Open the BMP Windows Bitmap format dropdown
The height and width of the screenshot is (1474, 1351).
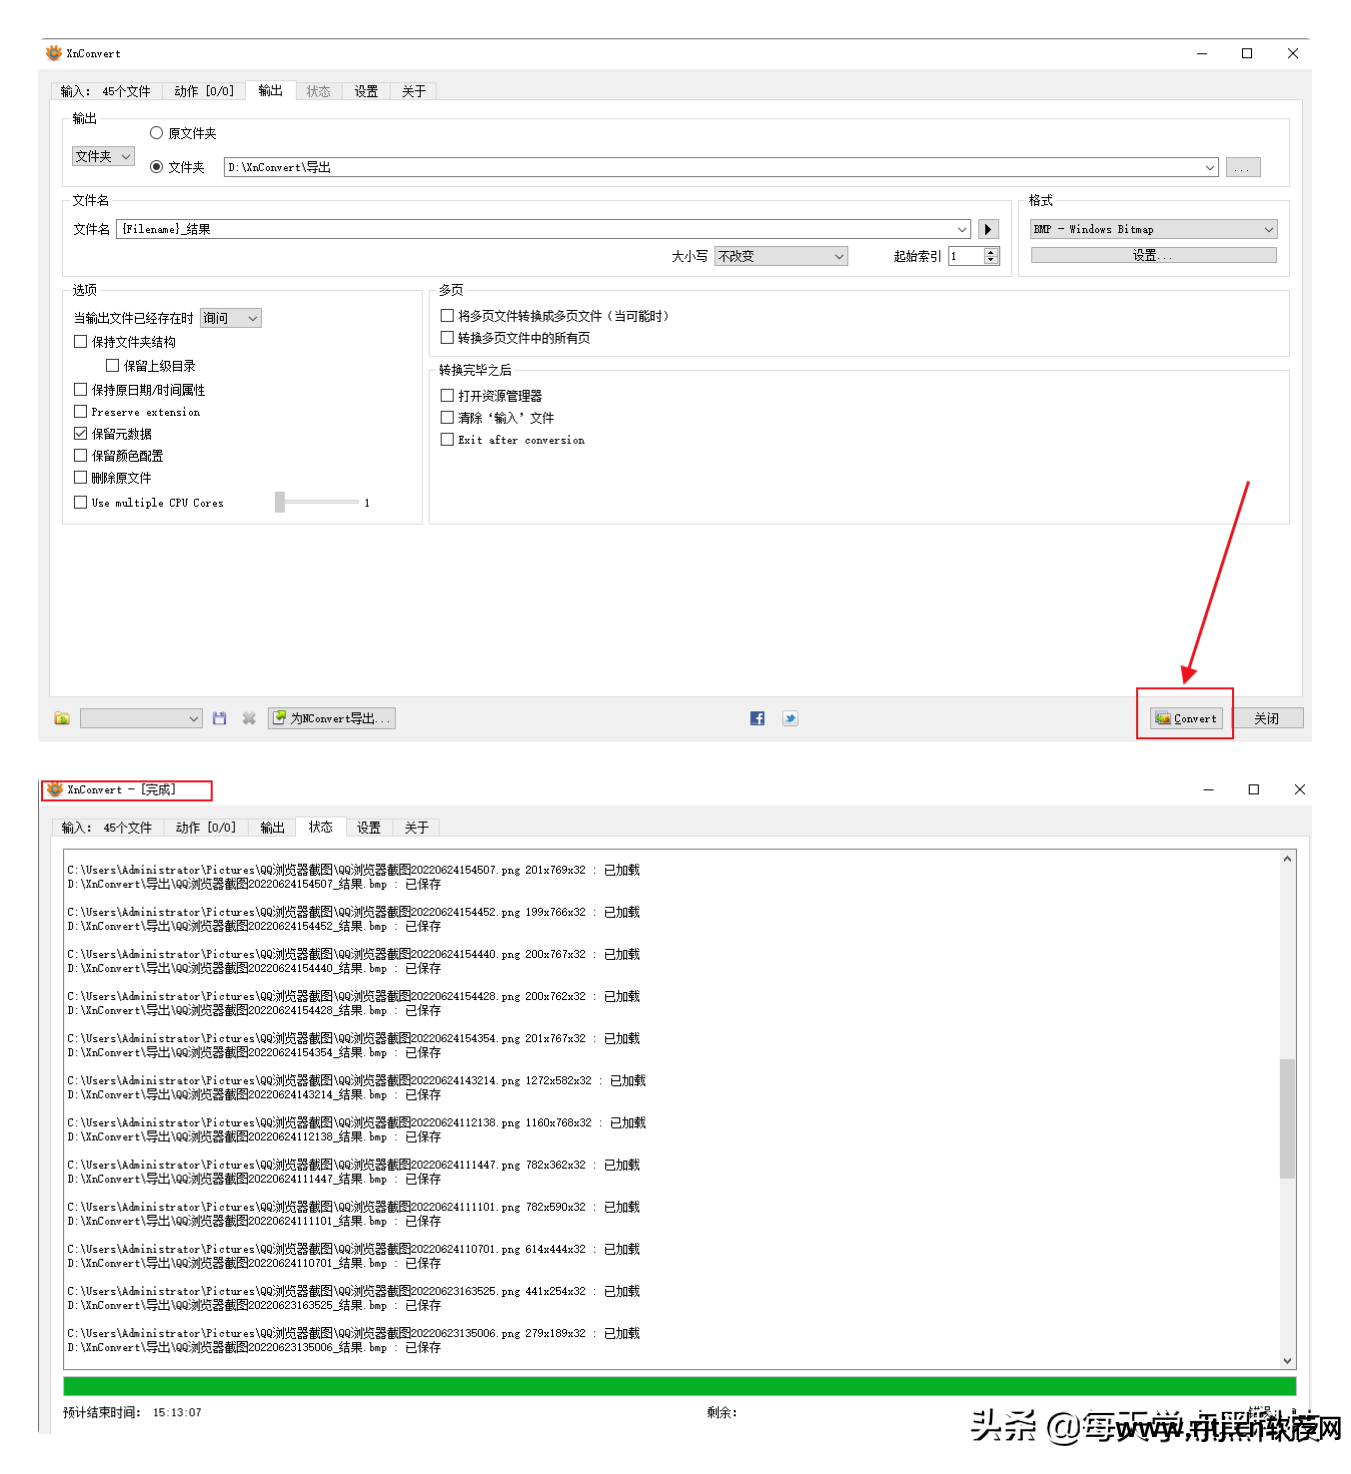point(1154,229)
